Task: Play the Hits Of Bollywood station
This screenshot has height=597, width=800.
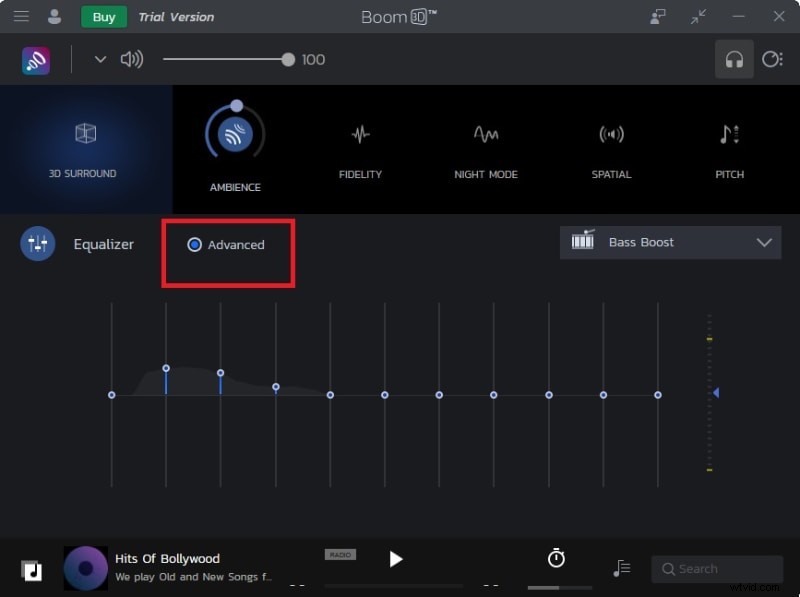Action: click(x=396, y=559)
